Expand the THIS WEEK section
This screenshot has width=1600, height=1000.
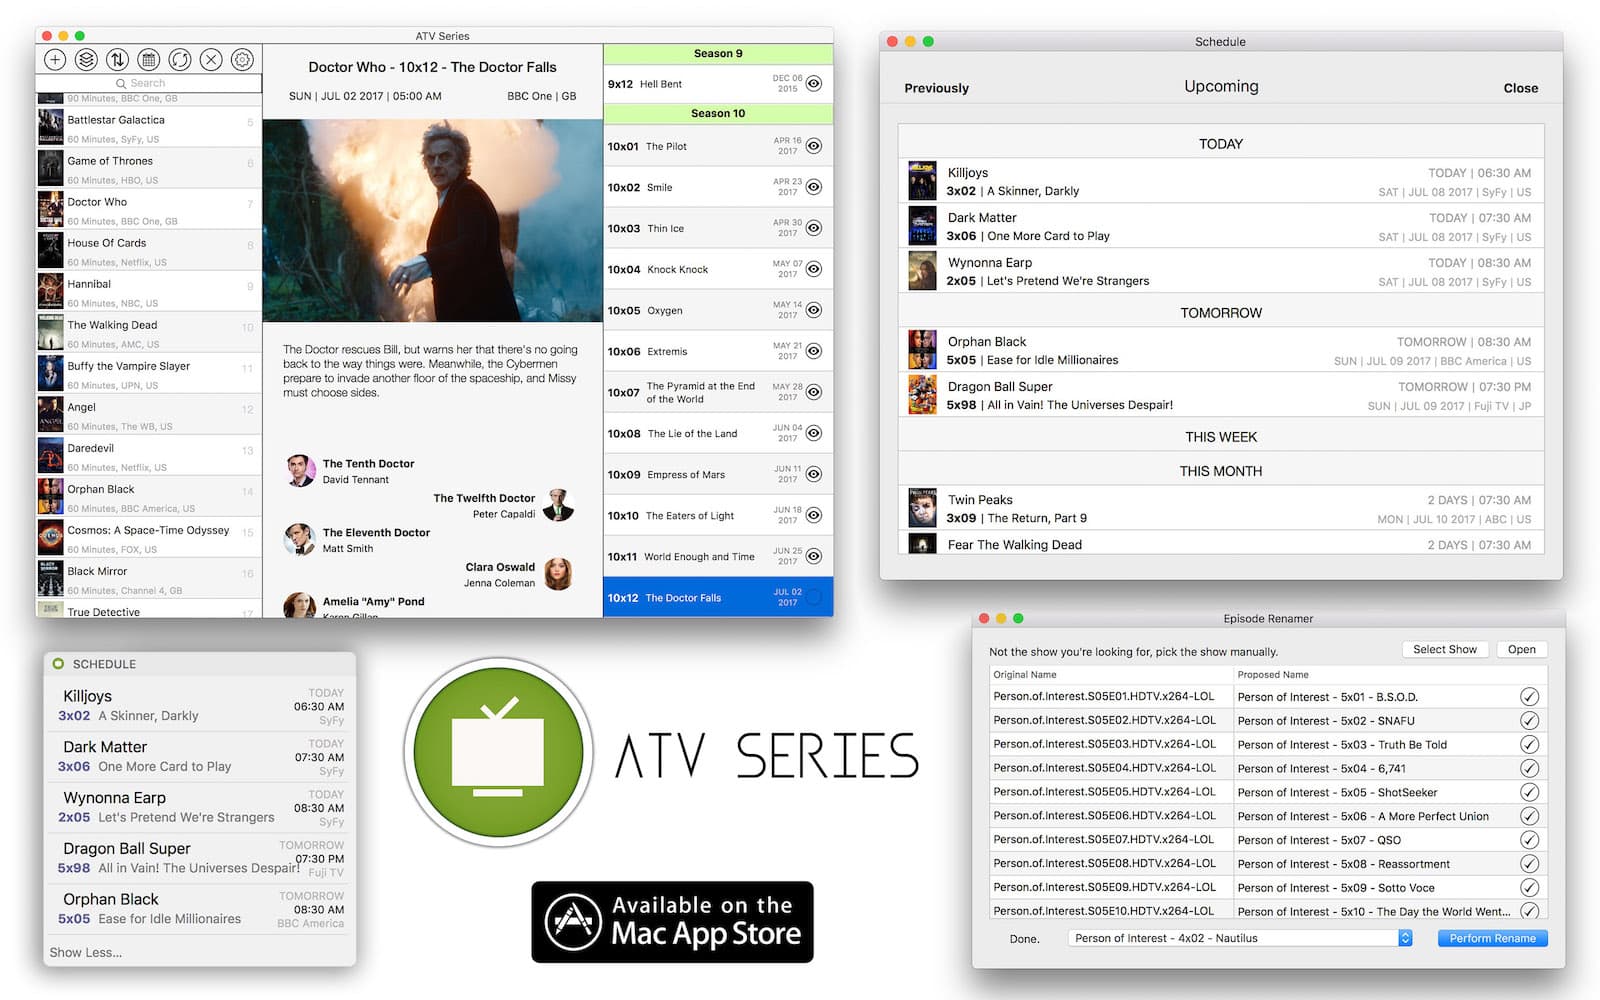click(x=1220, y=437)
